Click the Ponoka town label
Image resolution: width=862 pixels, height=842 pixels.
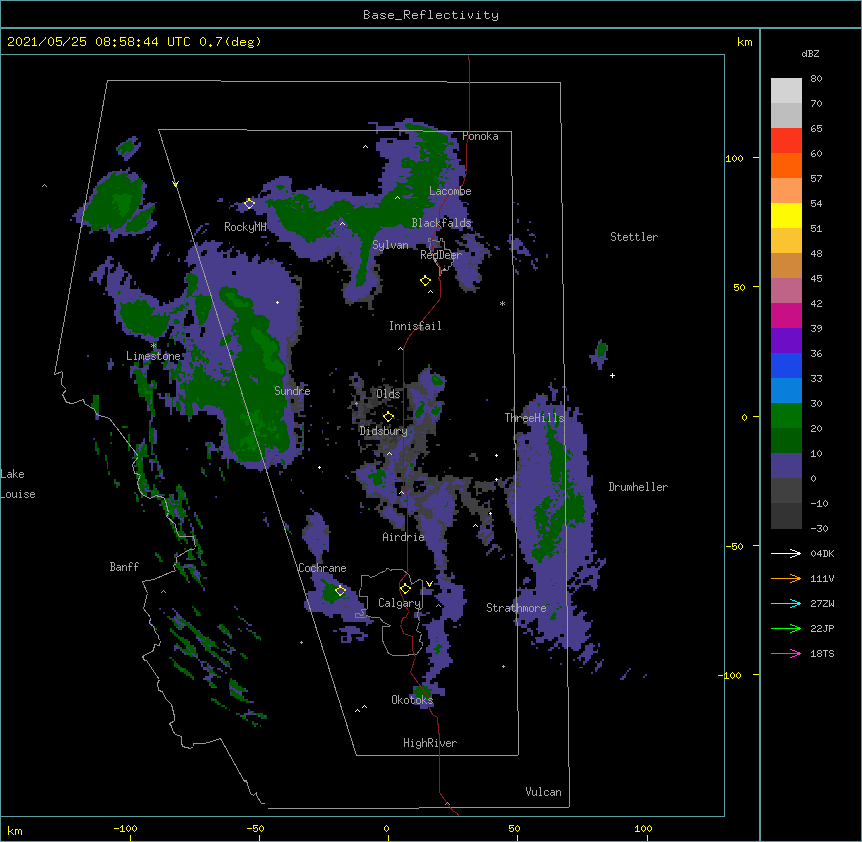point(480,136)
